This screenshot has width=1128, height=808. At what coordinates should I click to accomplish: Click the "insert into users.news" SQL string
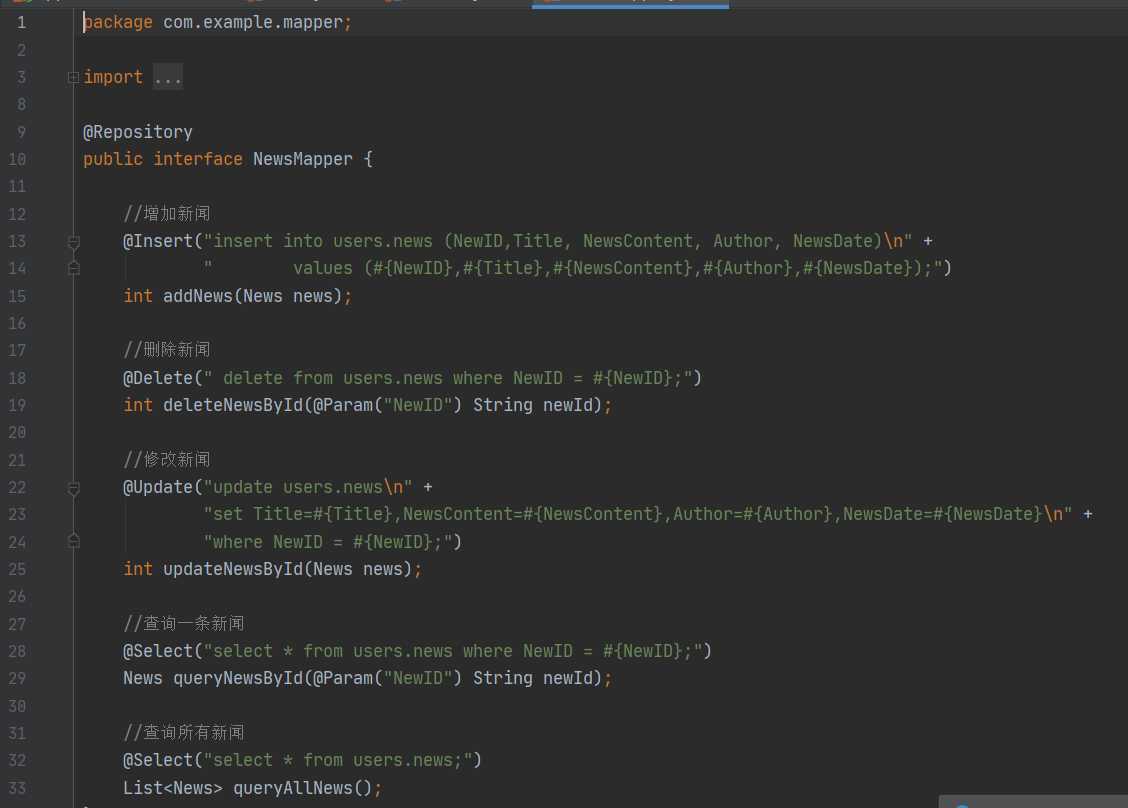tap(558, 241)
